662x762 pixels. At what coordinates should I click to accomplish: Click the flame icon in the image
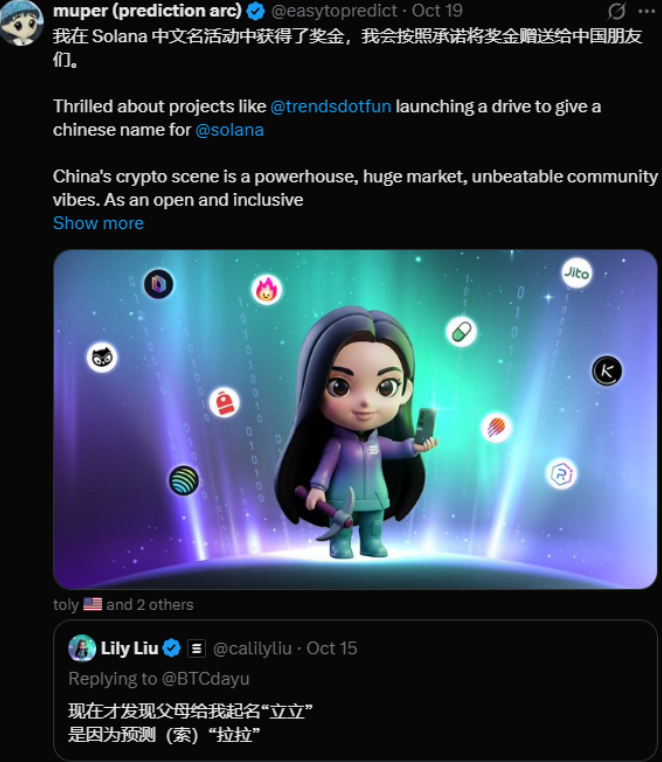pos(267,290)
